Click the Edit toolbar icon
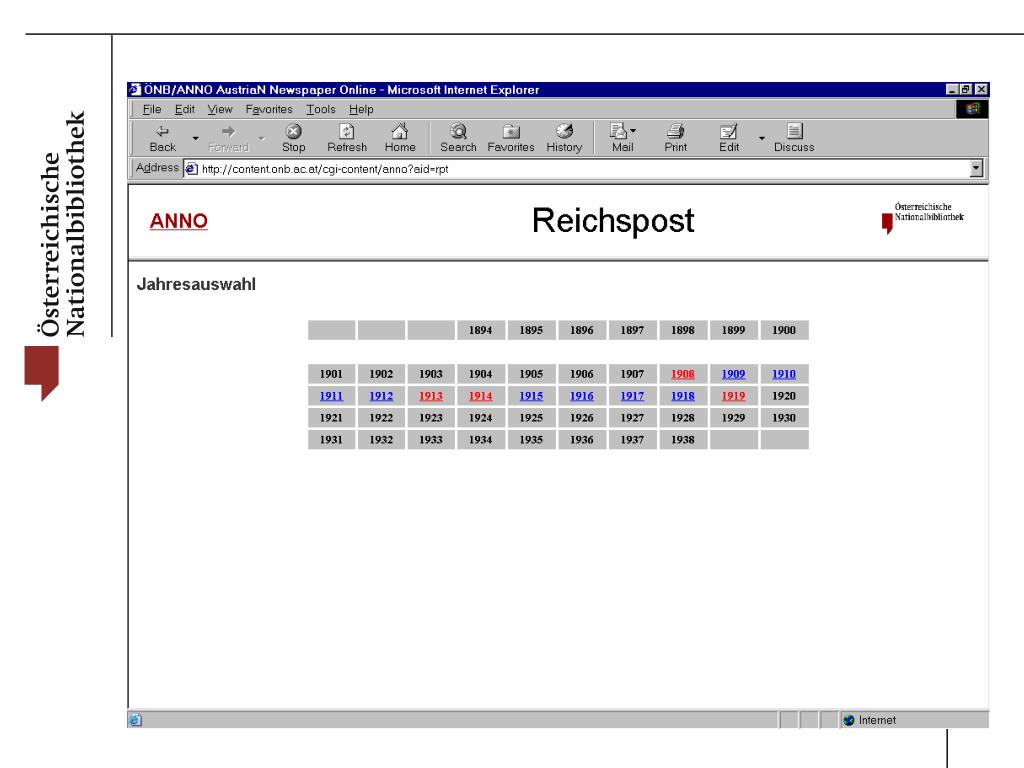Viewport: 1024px width, 768px height. coord(729,138)
